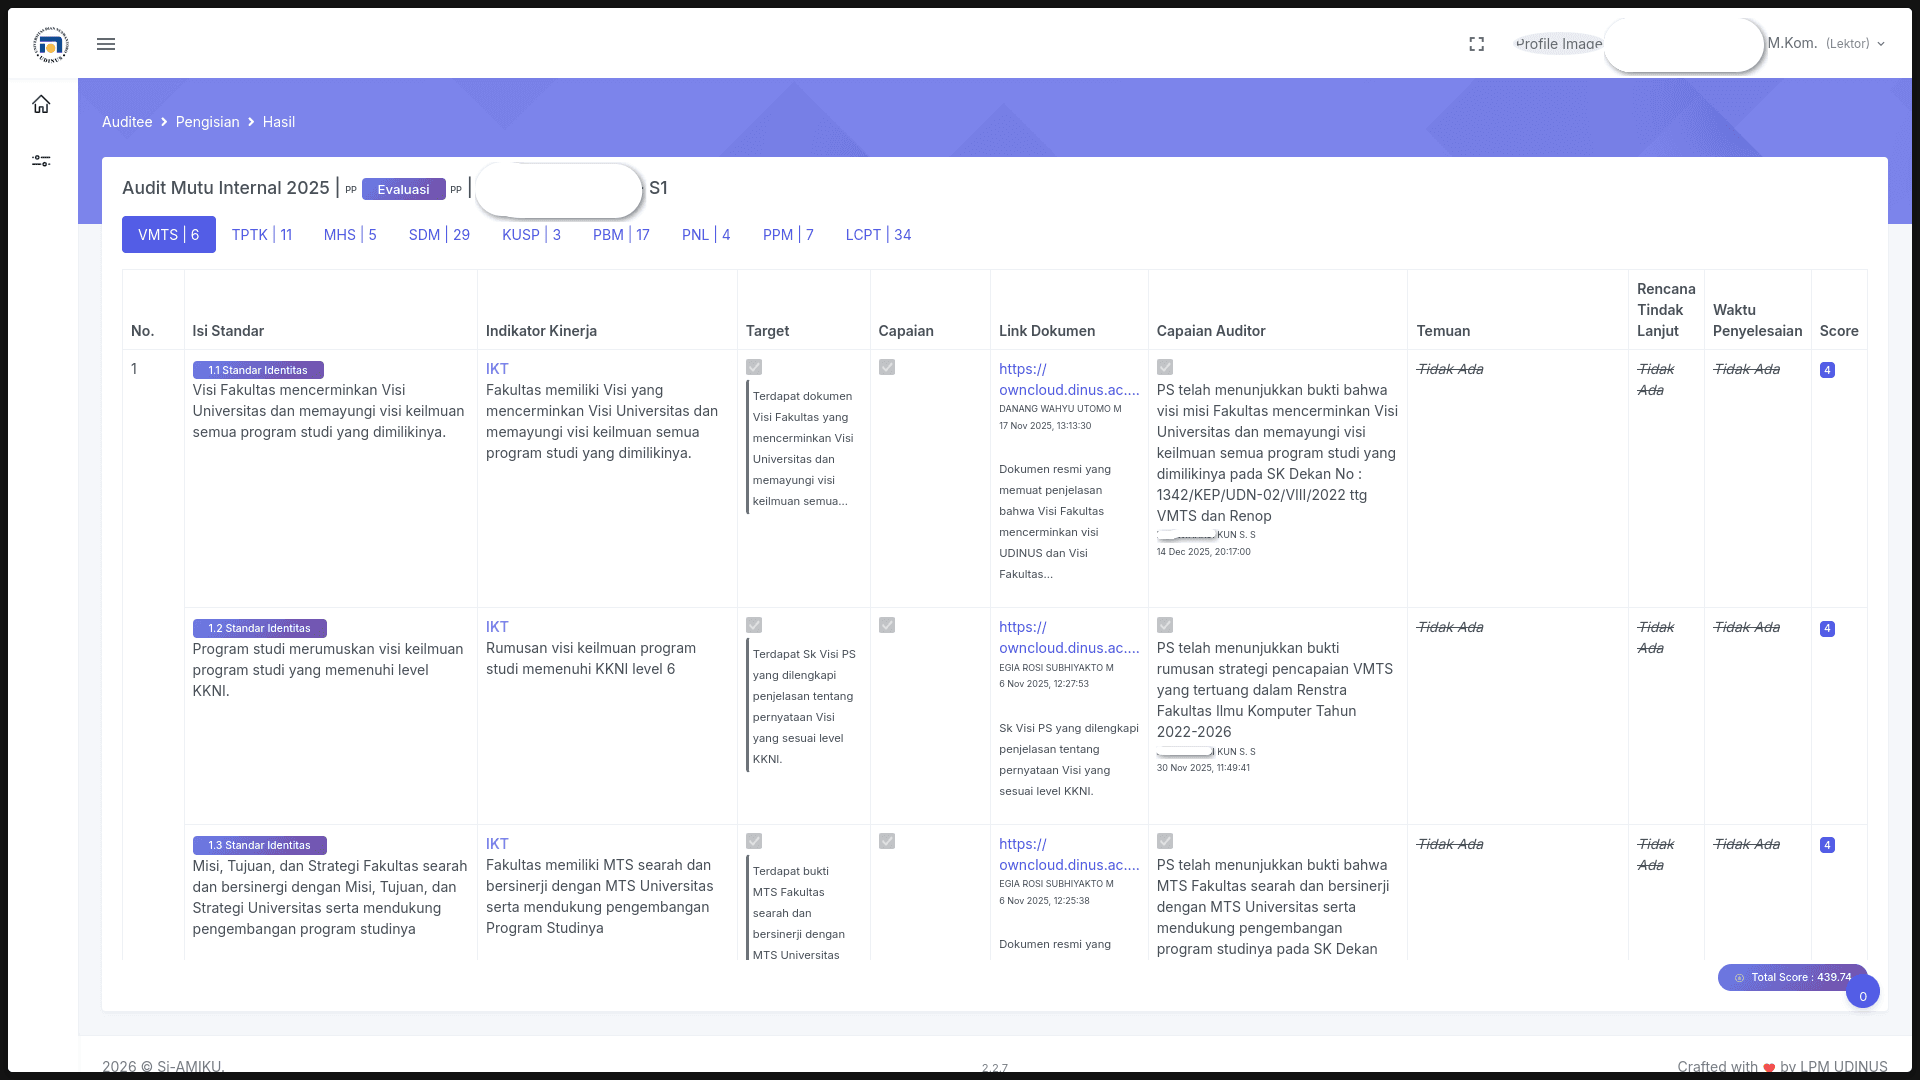
Task: Click score badge 4 for standard 1.2
Action: (x=1827, y=629)
